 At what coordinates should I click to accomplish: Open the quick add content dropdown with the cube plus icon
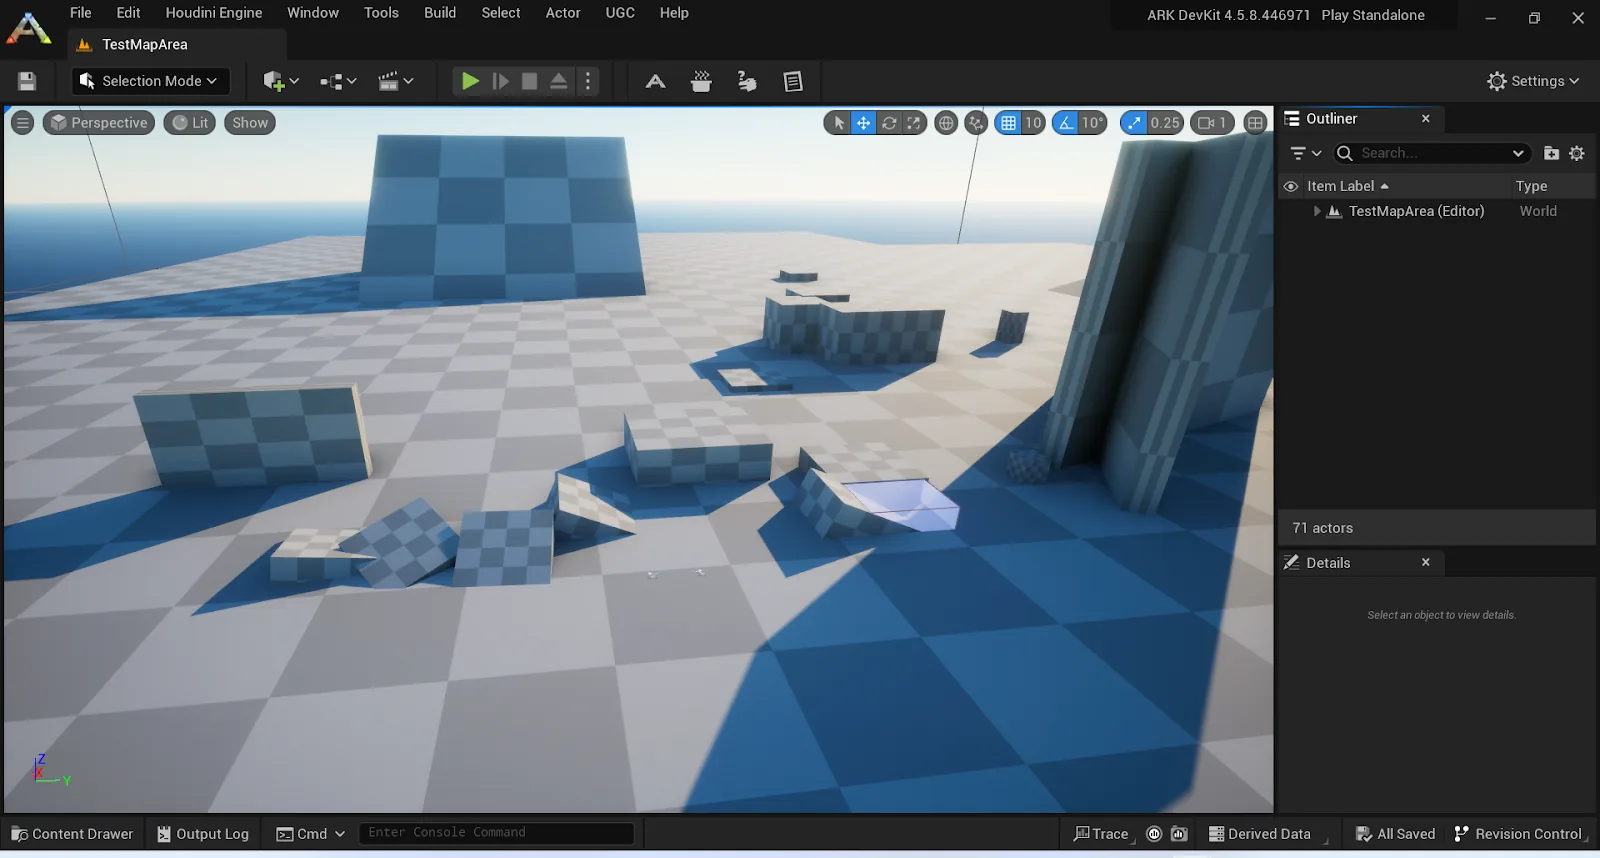(x=281, y=81)
